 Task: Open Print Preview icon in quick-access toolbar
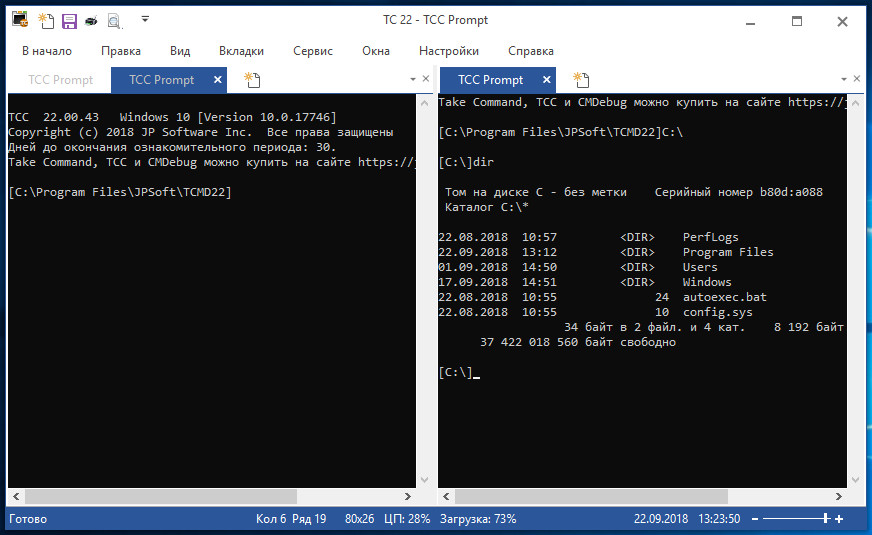[115, 21]
